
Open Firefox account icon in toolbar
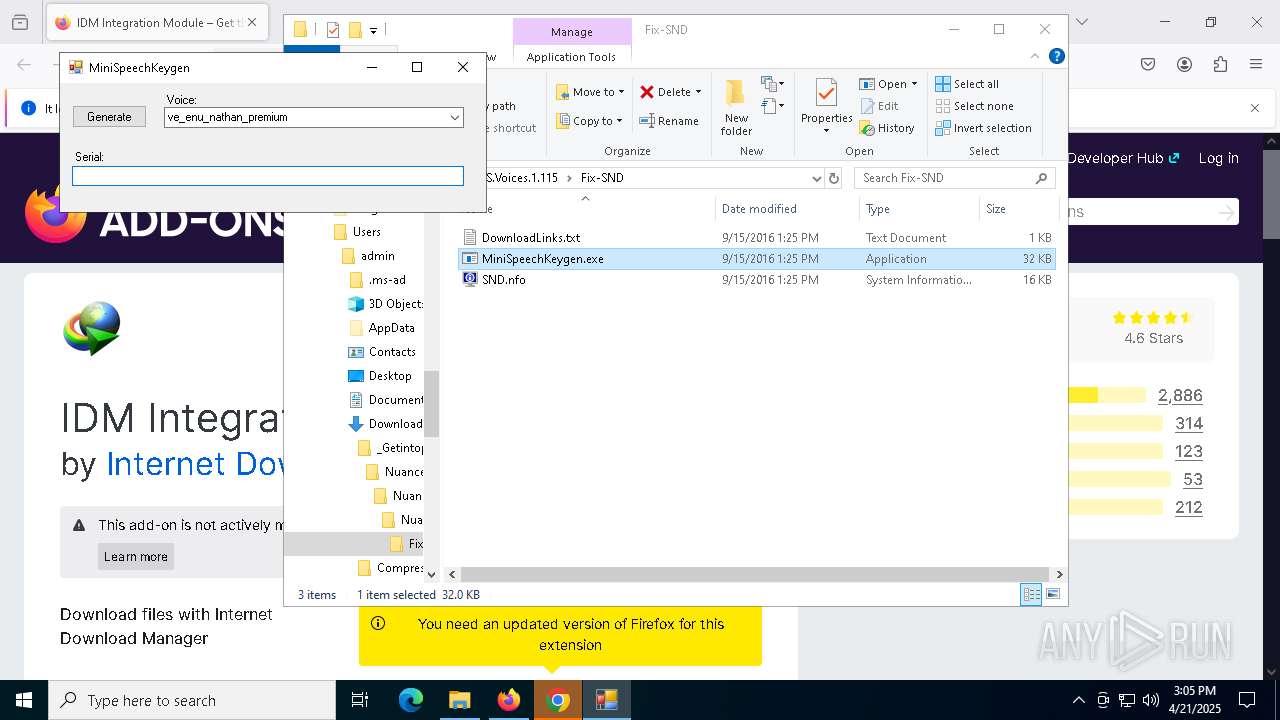(x=1184, y=65)
